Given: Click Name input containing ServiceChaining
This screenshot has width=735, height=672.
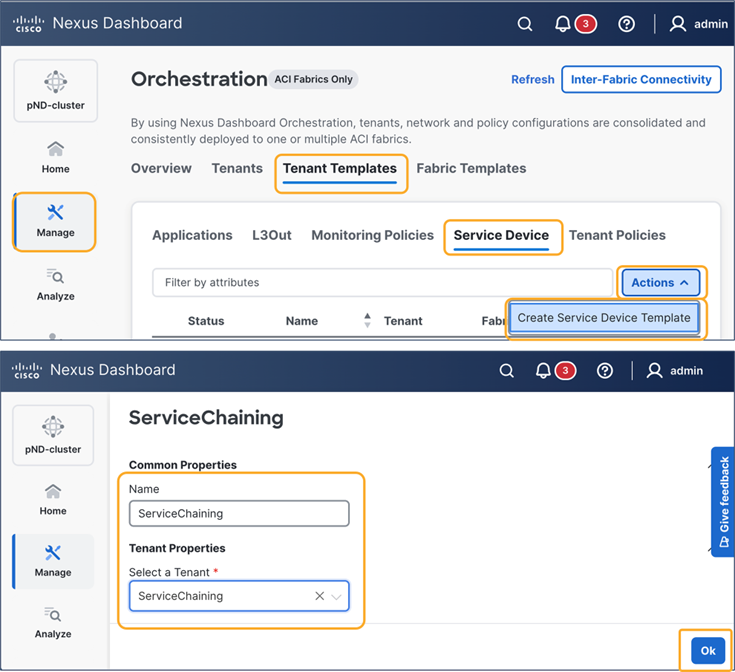Looking at the screenshot, I should [x=239, y=514].
